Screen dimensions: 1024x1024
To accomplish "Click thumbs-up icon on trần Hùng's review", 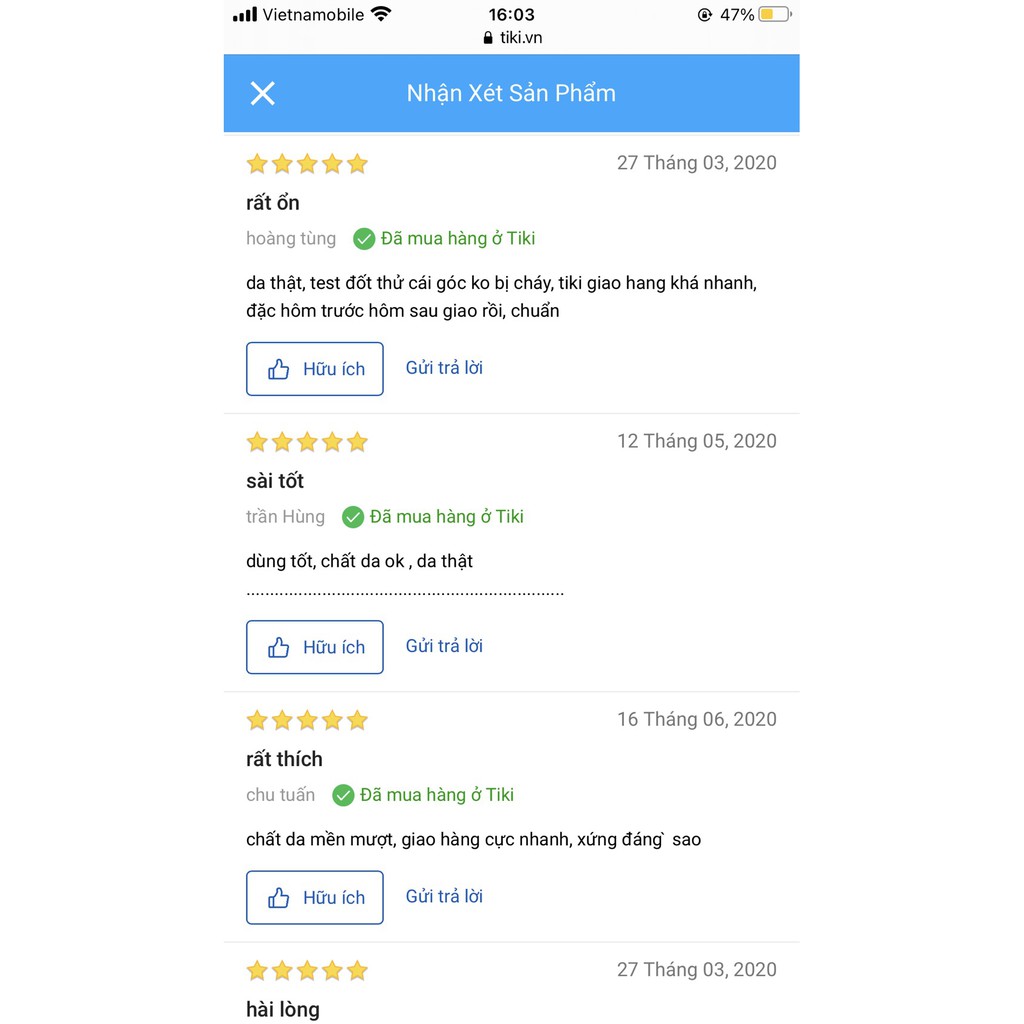I will pos(278,647).
